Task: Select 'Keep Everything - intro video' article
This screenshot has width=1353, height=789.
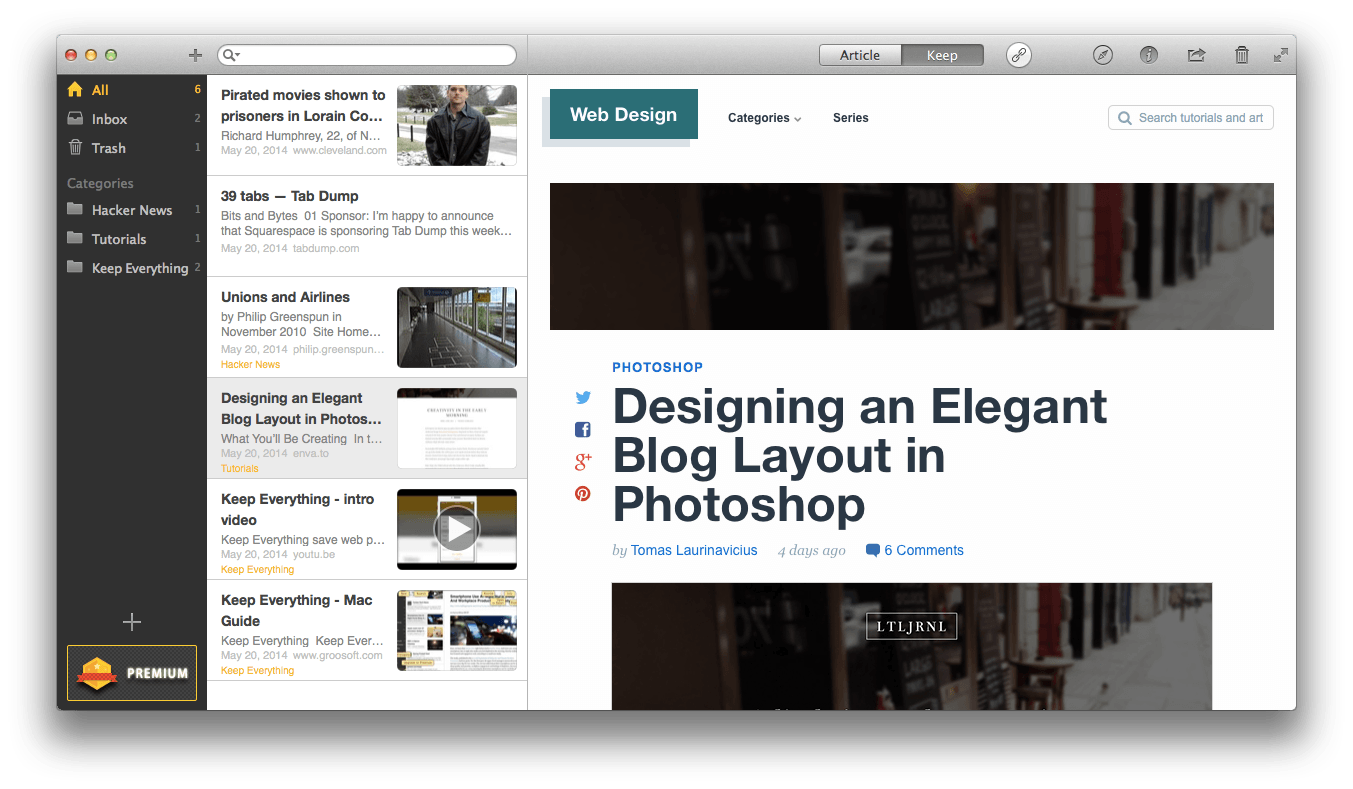Action: point(367,530)
